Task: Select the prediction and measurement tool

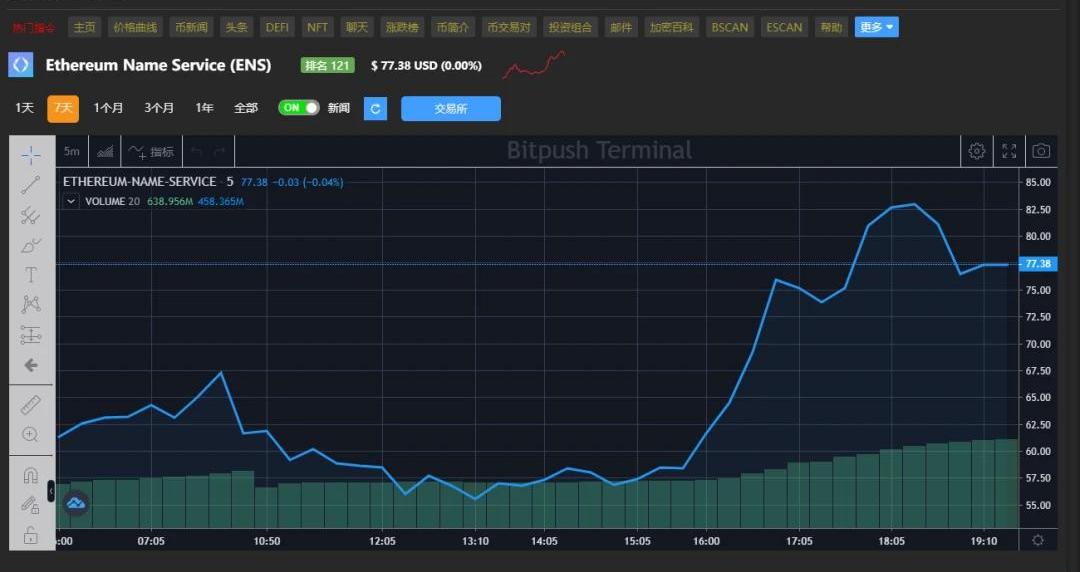Action: pyautogui.click(x=31, y=335)
